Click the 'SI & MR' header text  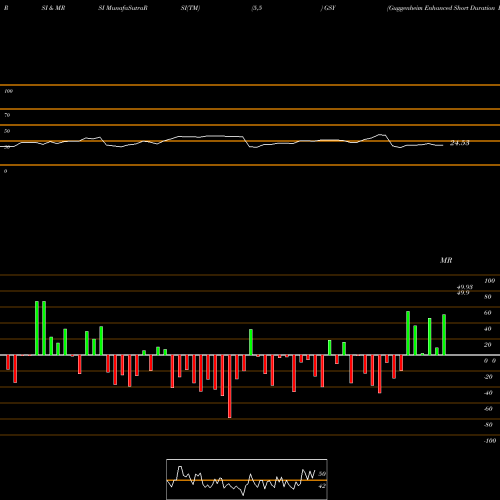click(x=53, y=8)
